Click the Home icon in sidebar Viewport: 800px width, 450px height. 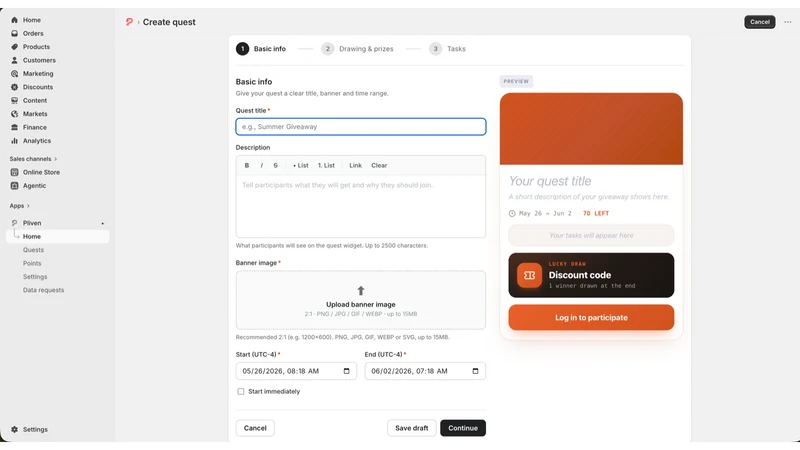click(14, 20)
